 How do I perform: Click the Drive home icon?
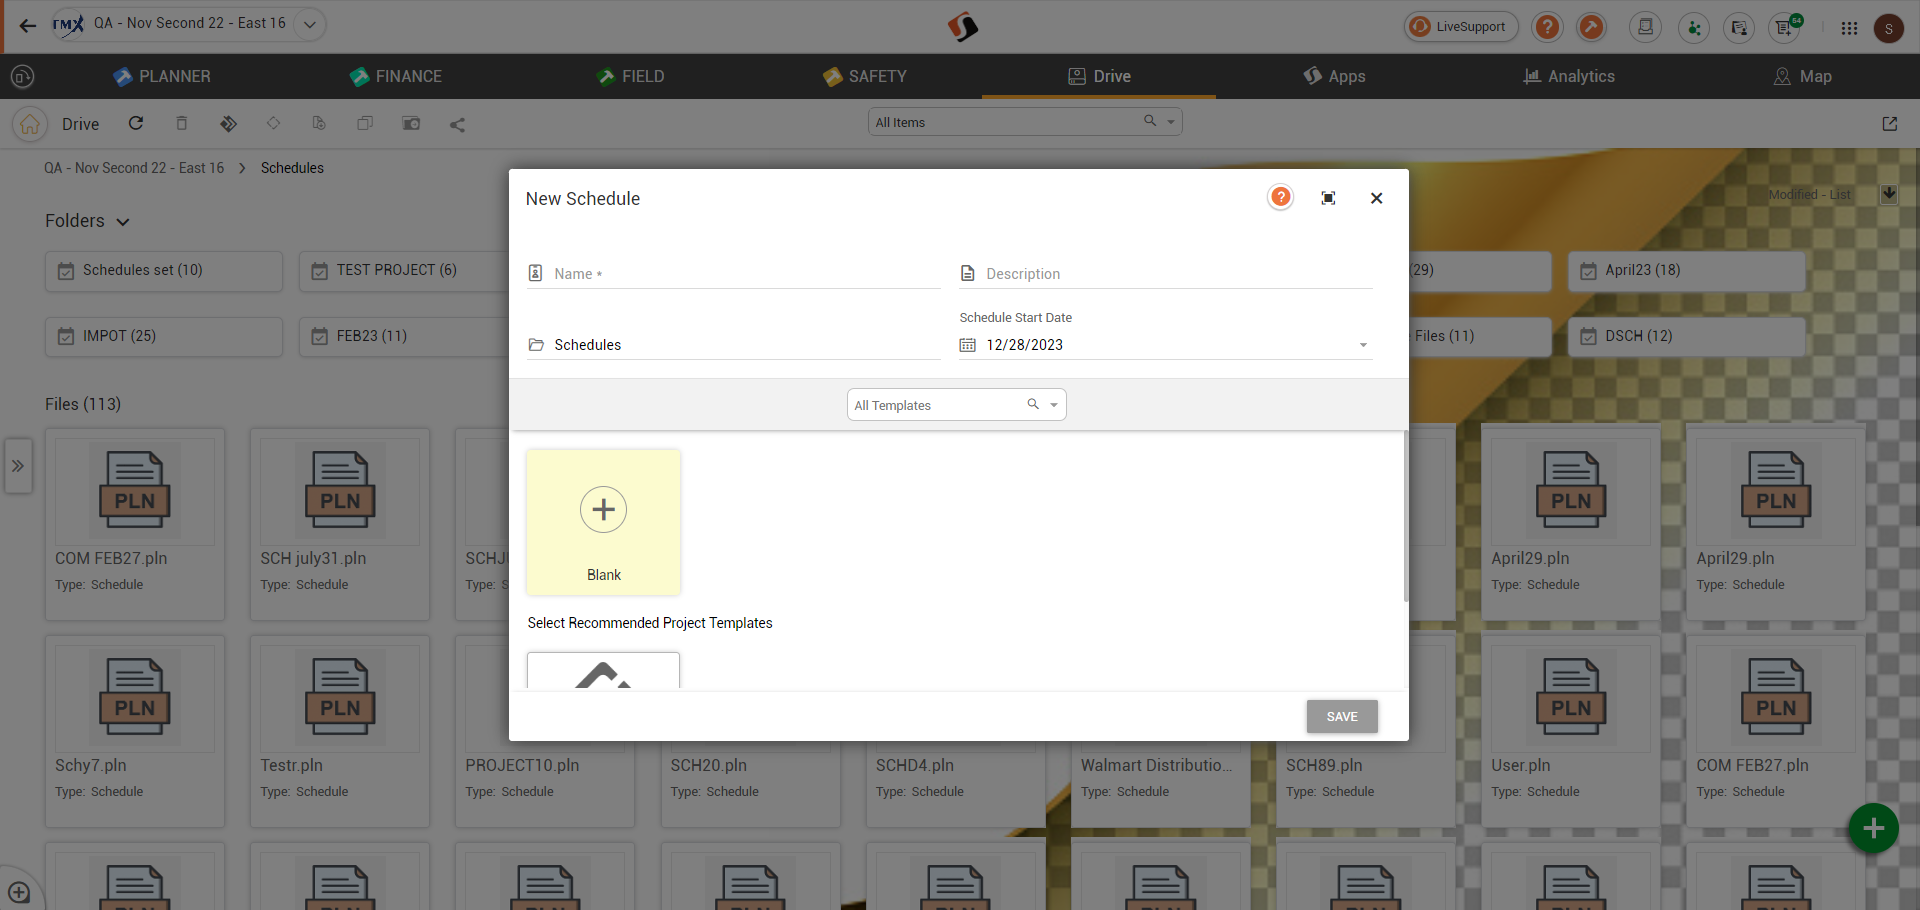point(30,124)
